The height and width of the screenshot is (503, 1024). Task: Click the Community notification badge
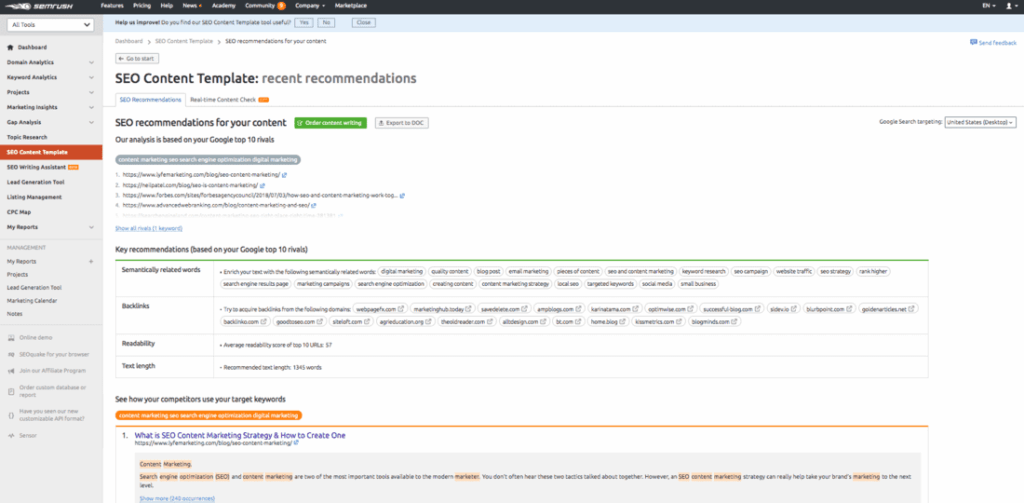click(281, 5)
